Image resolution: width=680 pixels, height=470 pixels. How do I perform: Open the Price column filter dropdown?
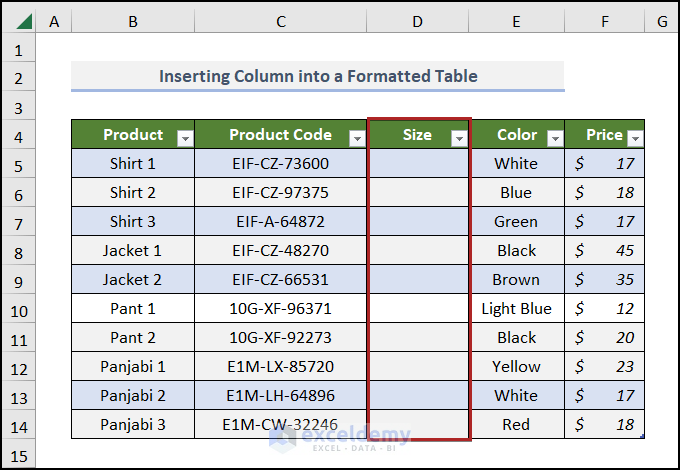click(x=635, y=138)
